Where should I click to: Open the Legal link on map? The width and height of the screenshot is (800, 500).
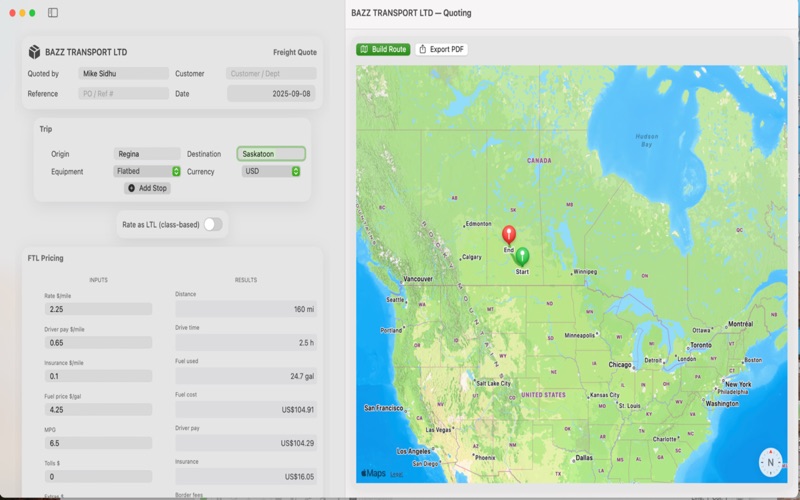(x=396, y=474)
